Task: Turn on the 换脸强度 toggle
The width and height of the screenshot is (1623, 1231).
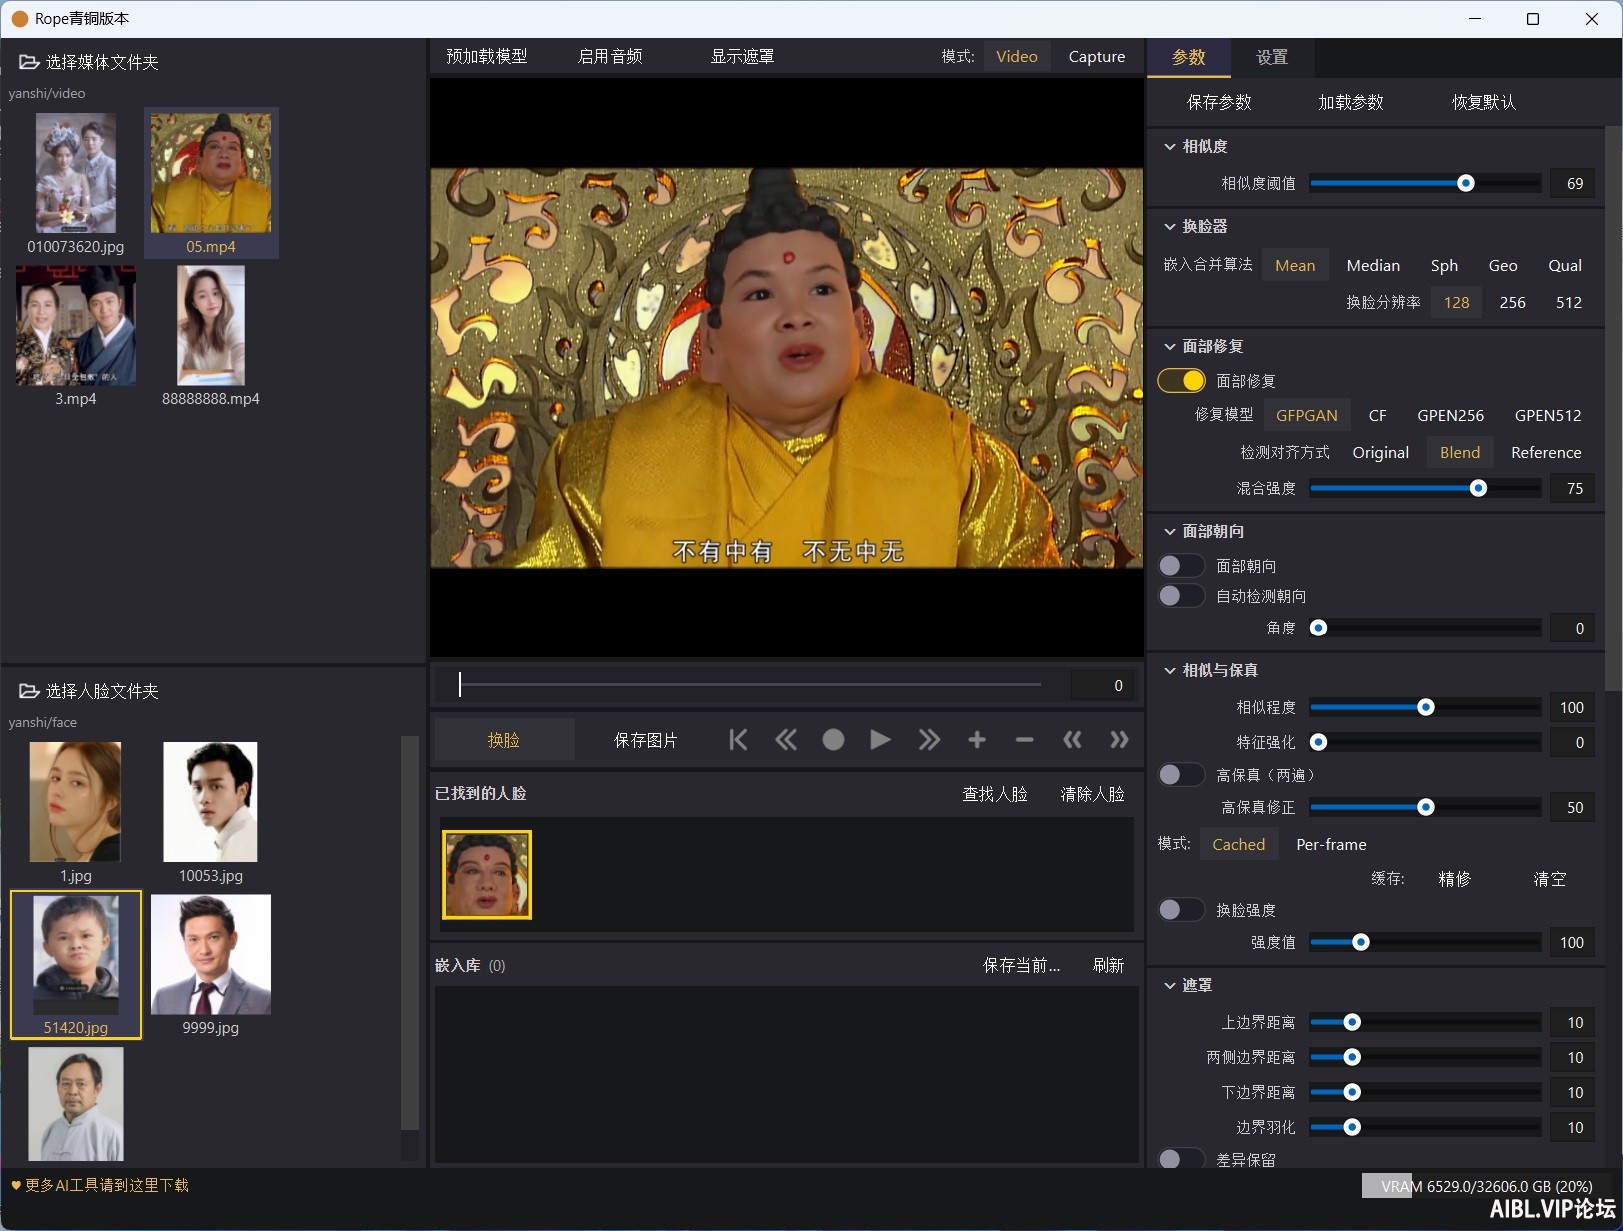Action: 1181,910
